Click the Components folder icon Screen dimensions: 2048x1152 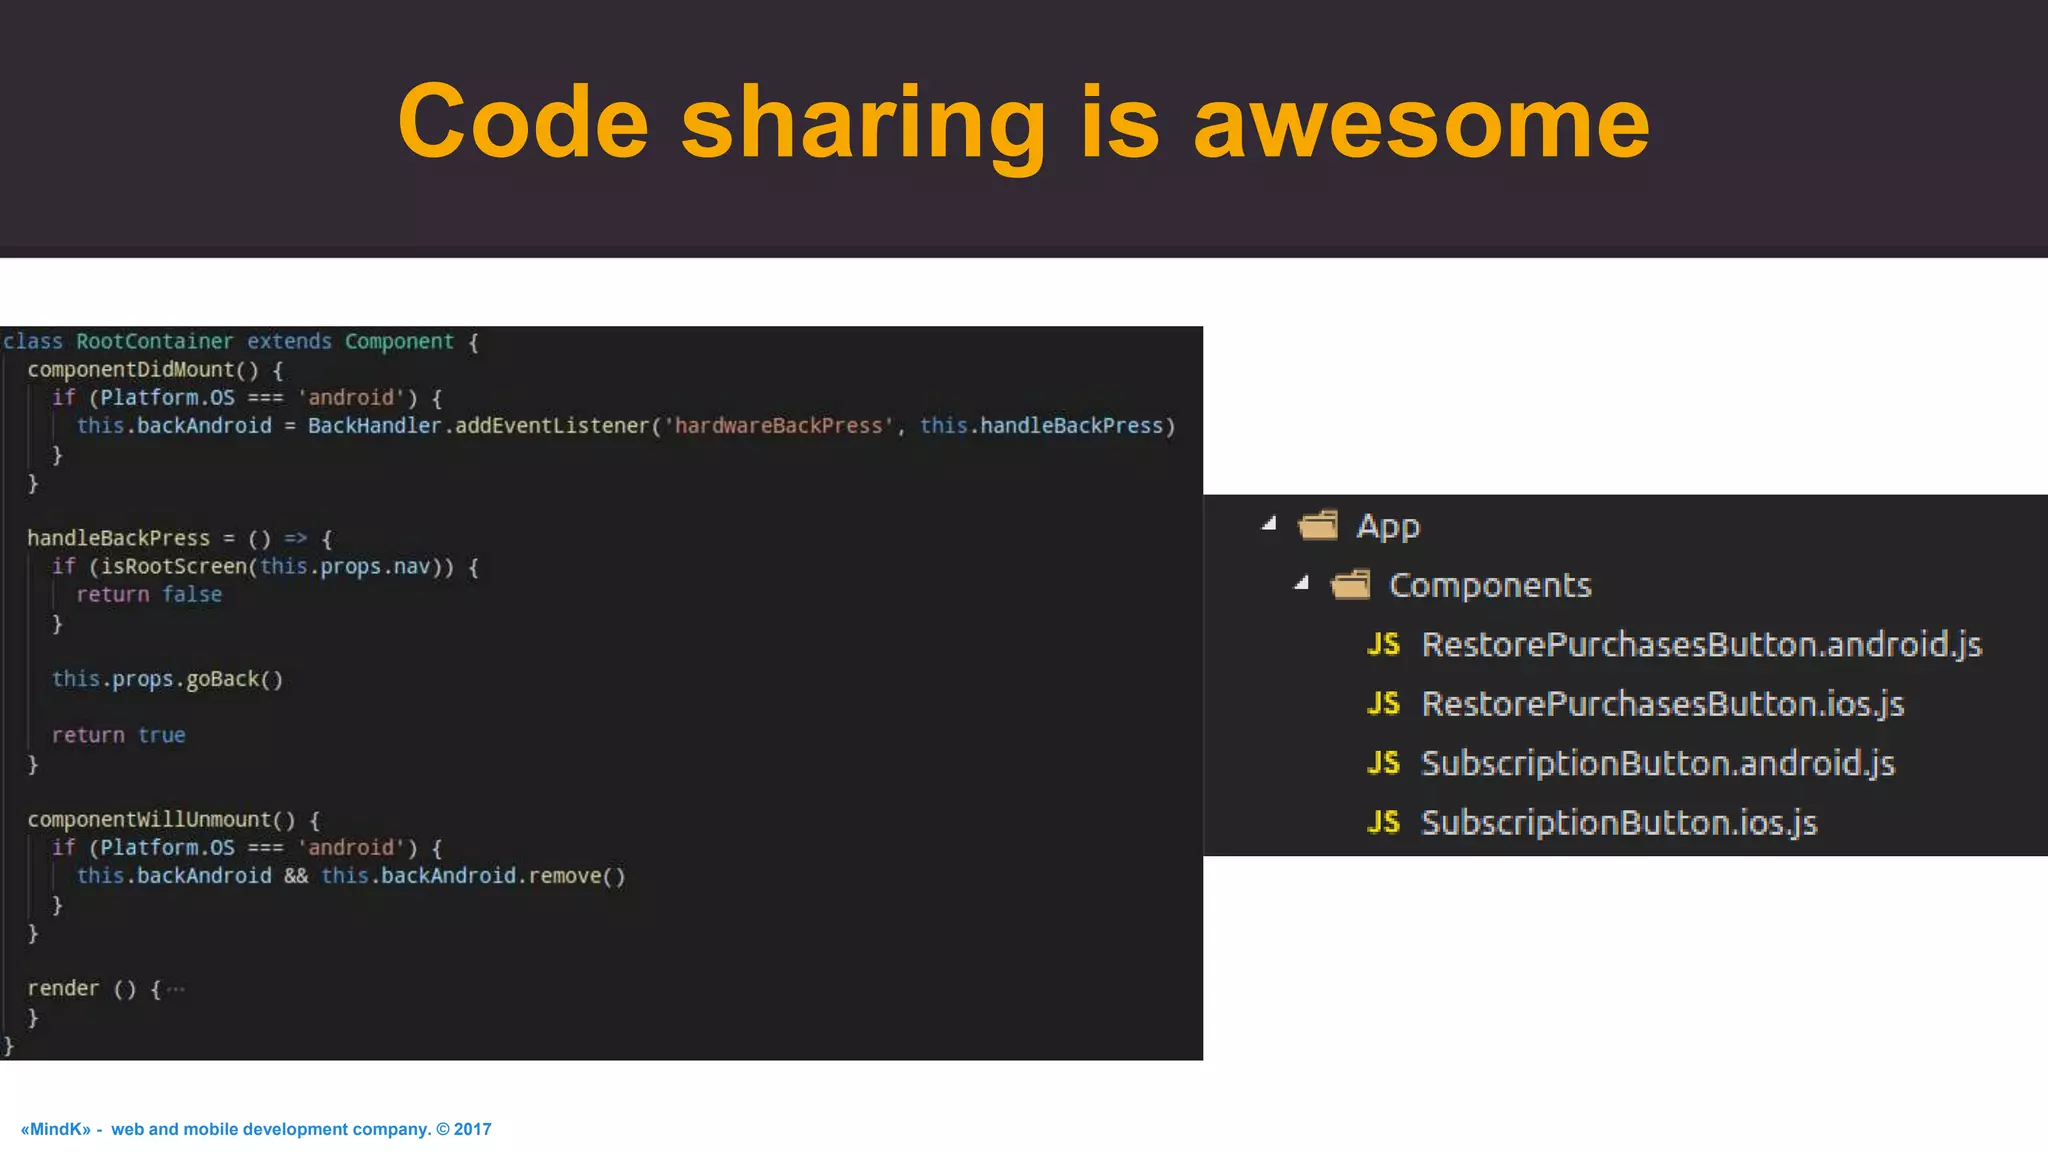click(1350, 584)
